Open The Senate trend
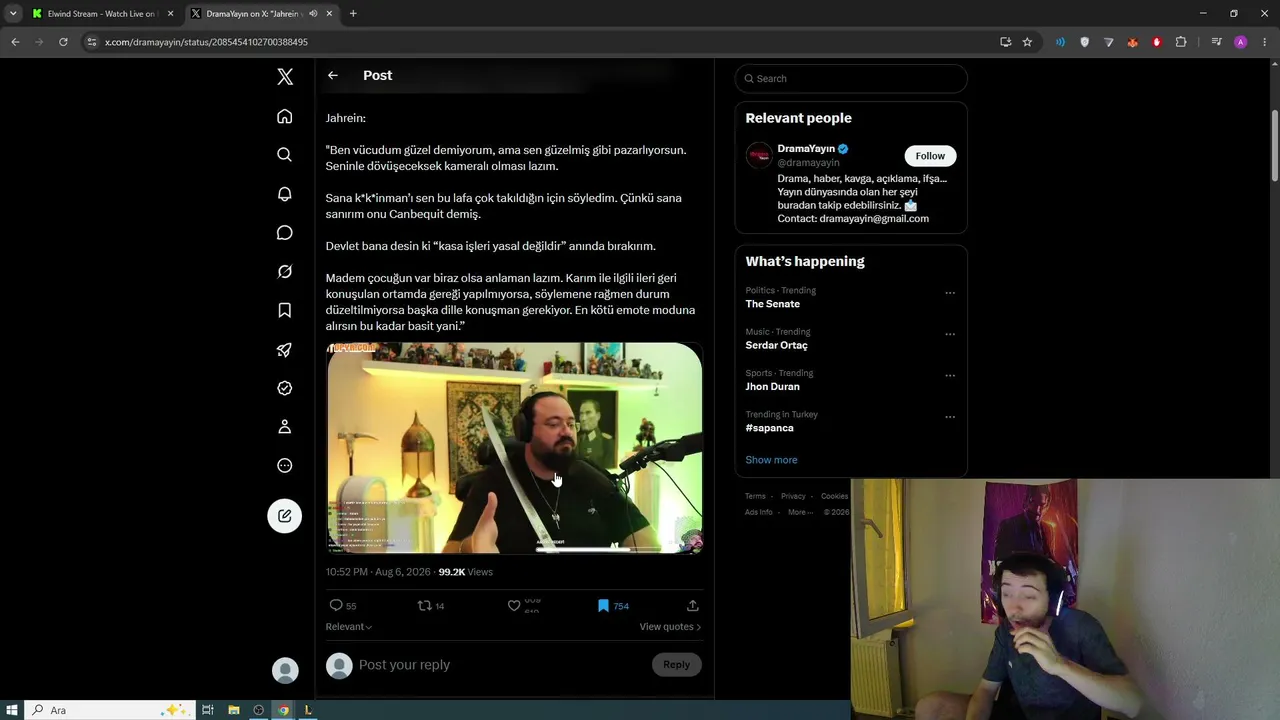The height and width of the screenshot is (720, 1280). point(773,304)
